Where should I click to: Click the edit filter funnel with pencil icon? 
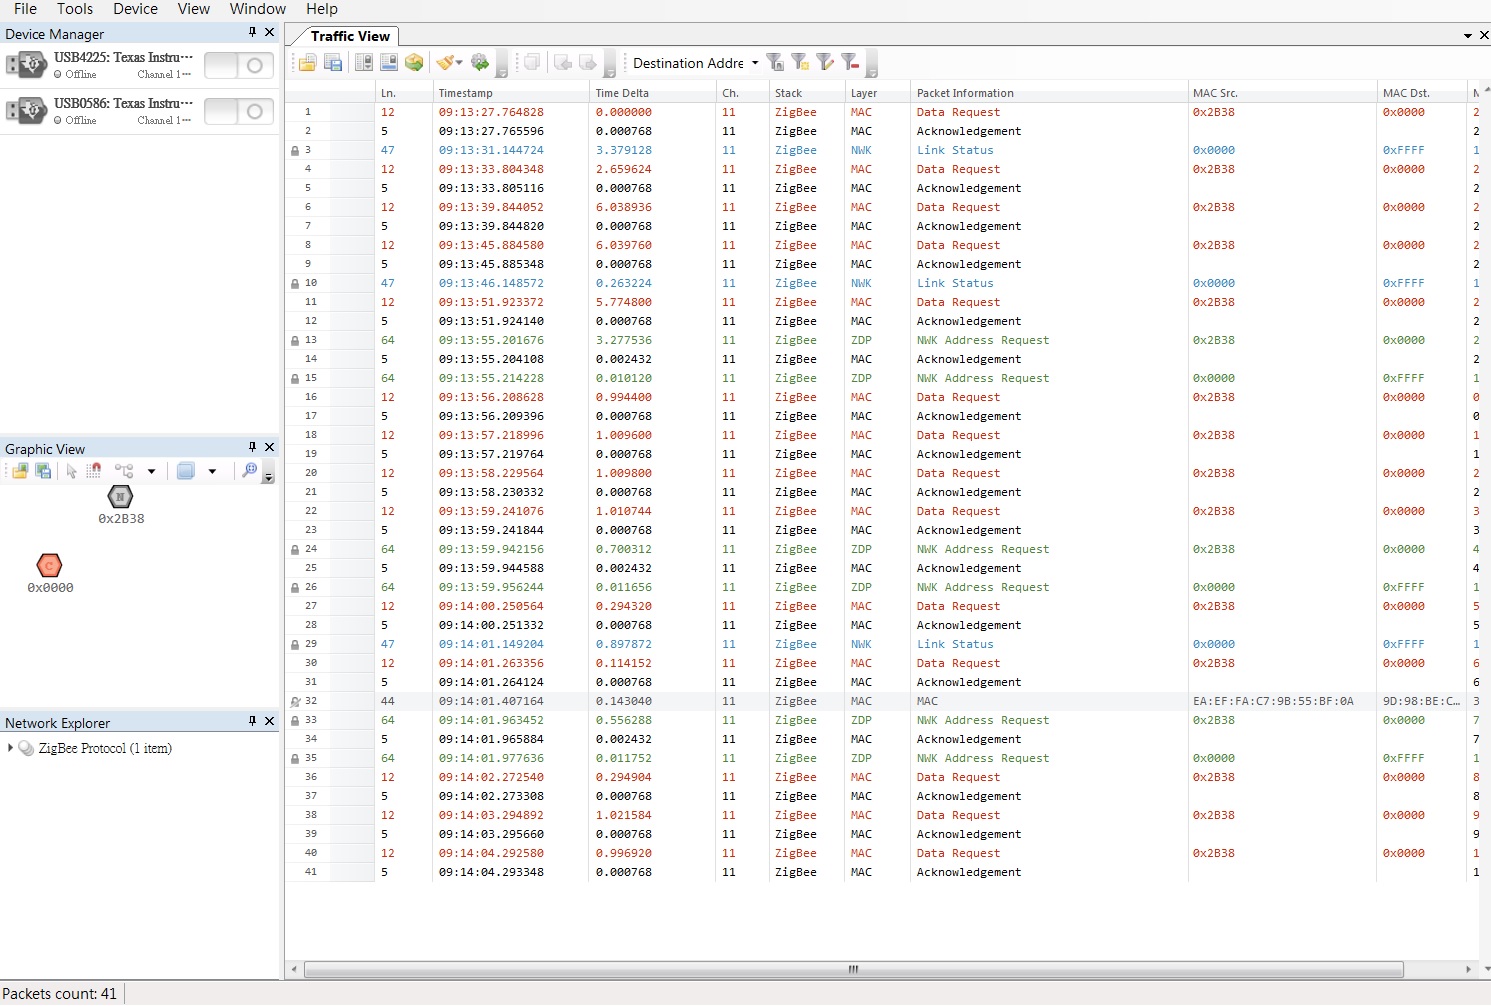pyautogui.click(x=826, y=63)
